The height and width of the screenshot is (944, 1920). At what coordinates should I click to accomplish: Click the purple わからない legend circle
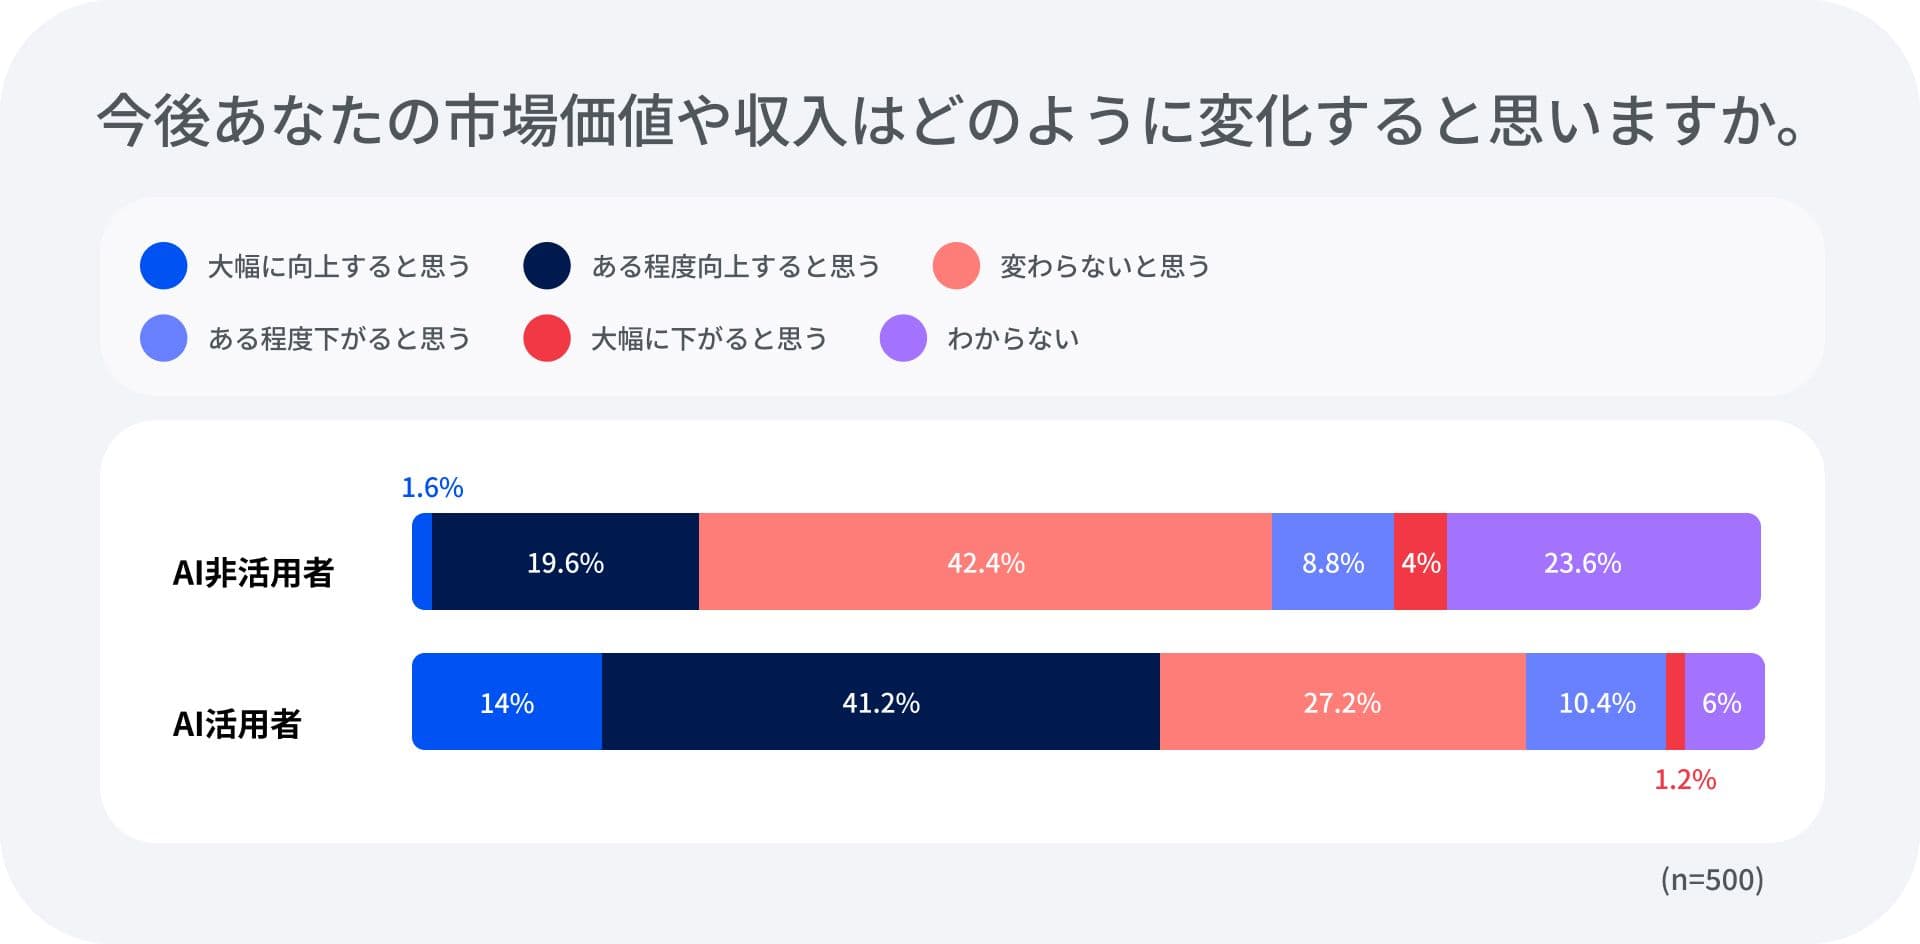tap(903, 338)
